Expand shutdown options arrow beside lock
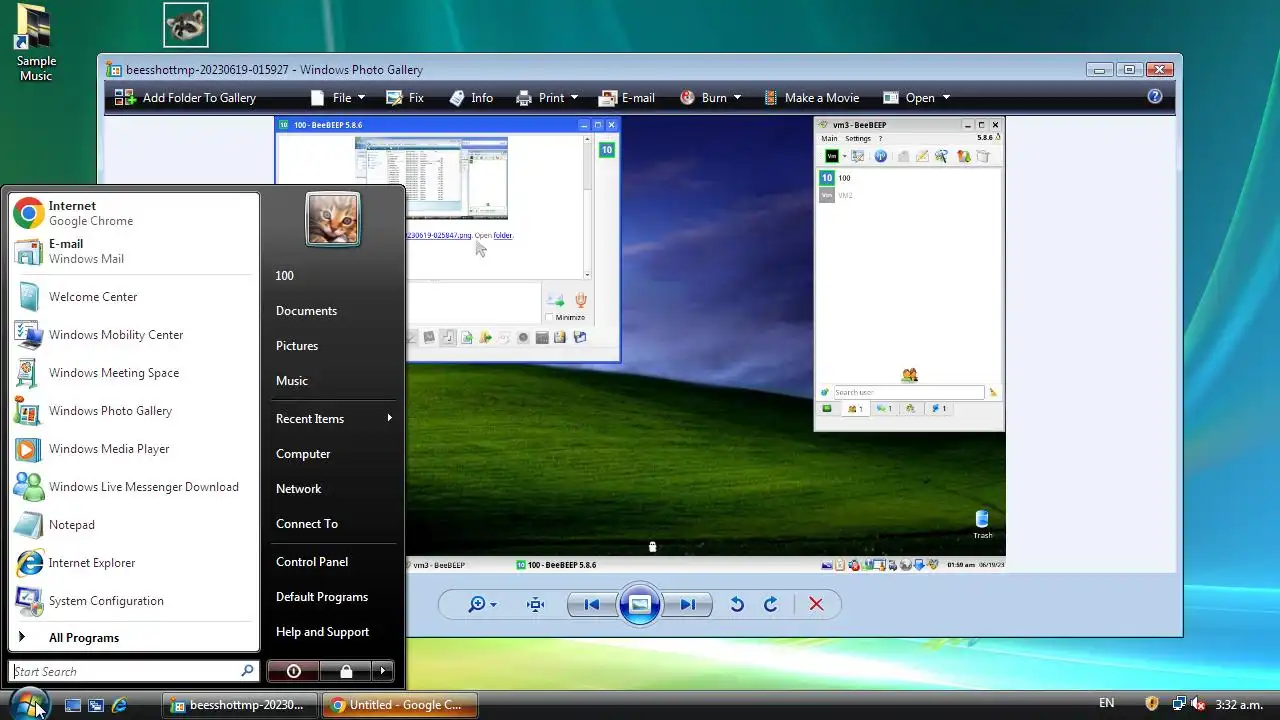Image resolution: width=1280 pixels, height=720 pixels. [x=383, y=671]
